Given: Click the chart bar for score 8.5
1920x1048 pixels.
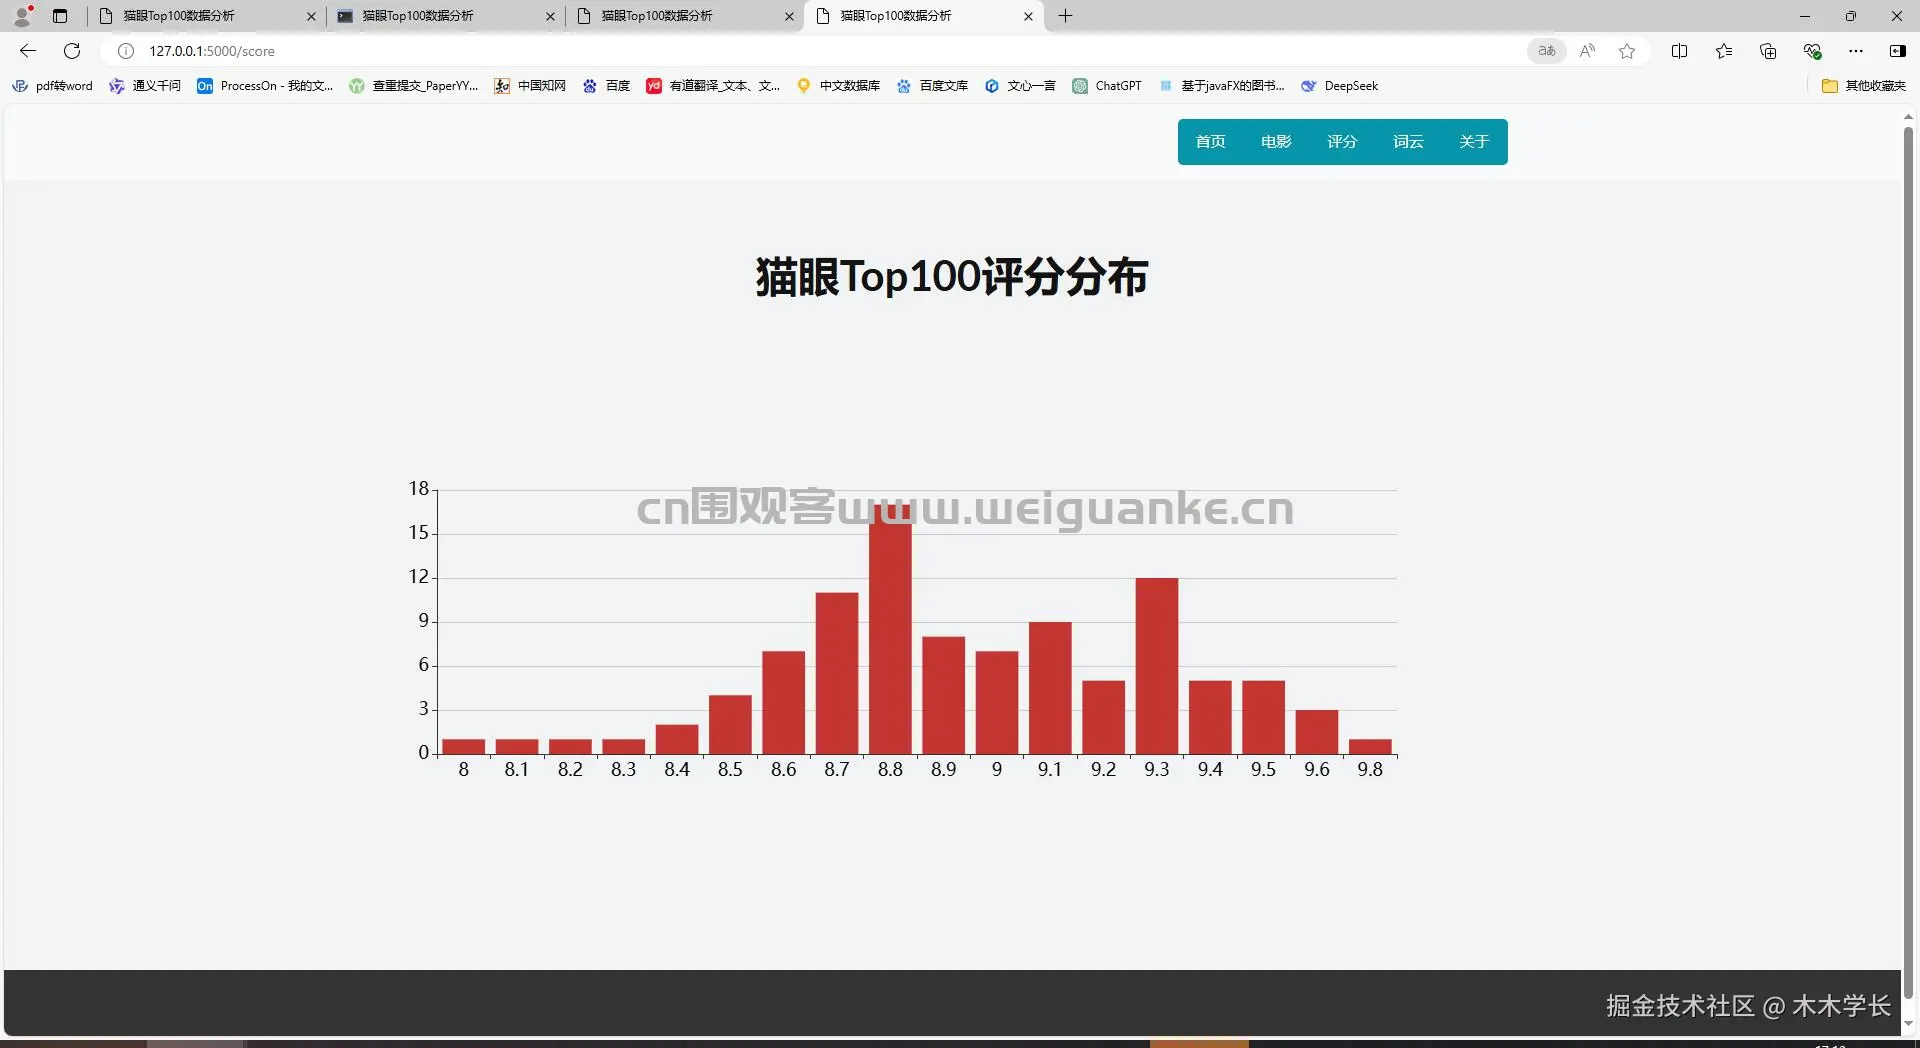Looking at the screenshot, I should 730,725.
